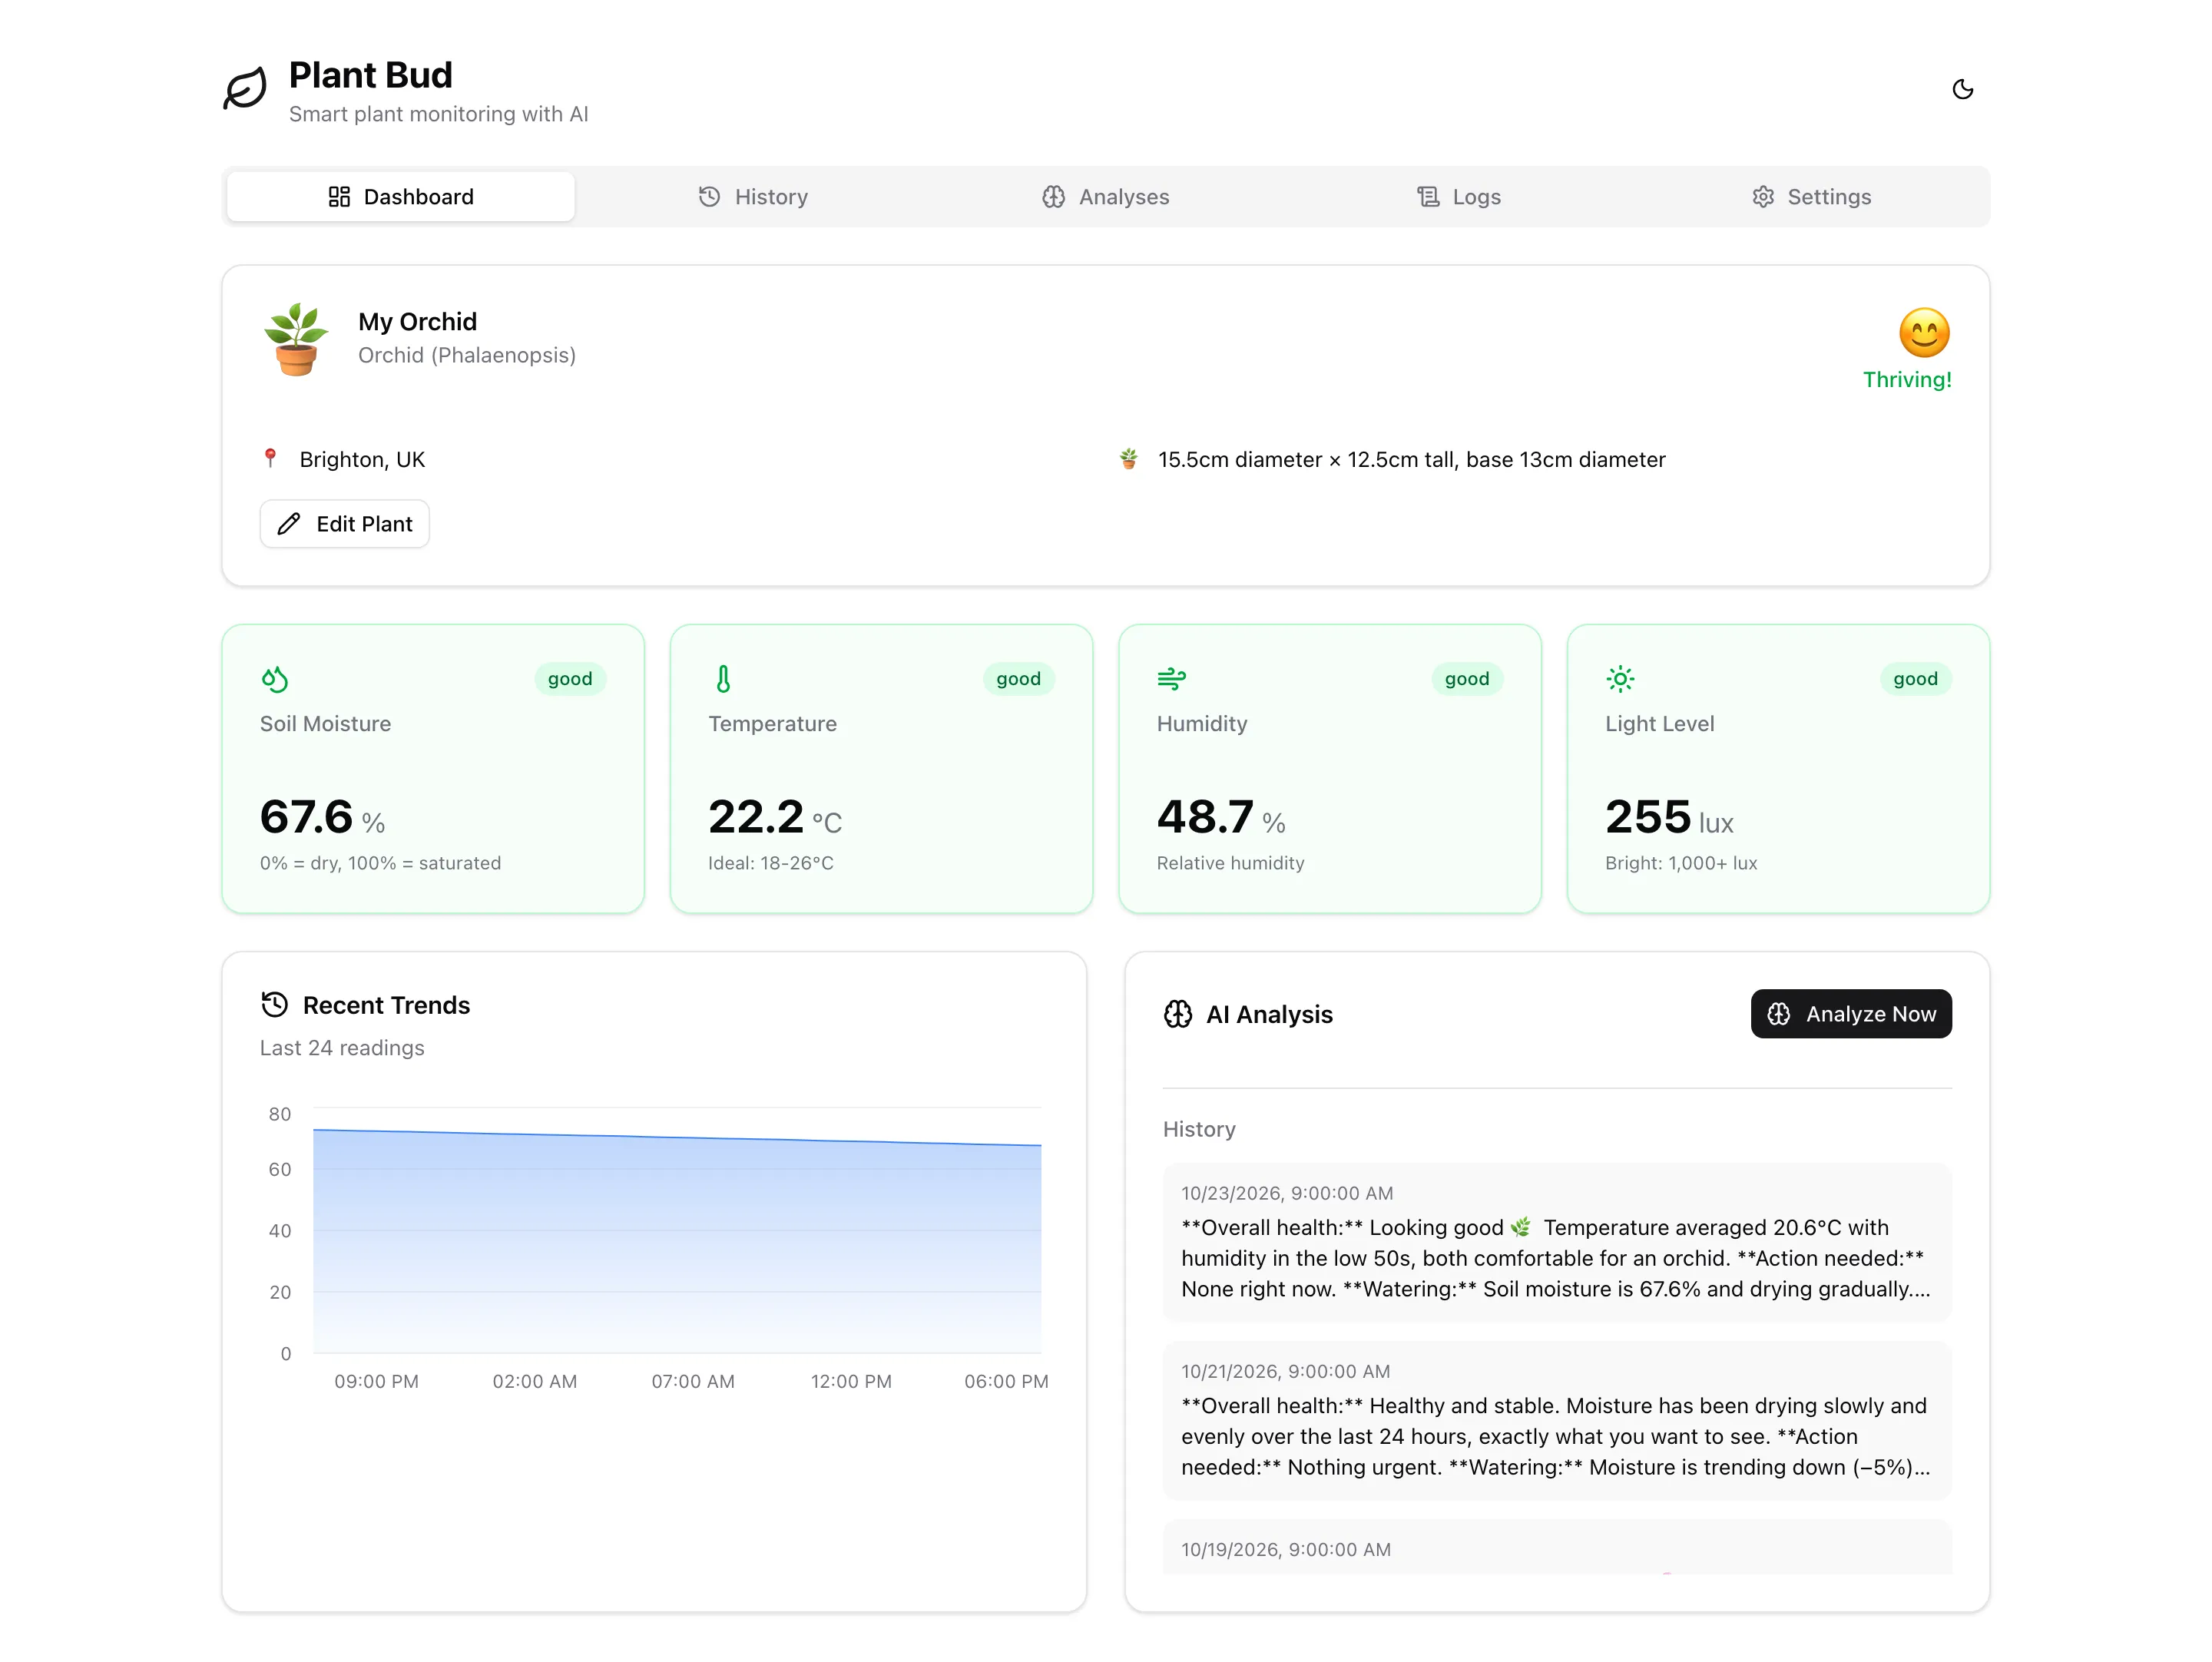Select the 22.2 temperature reading
This screenshot has height=1662, width=2212.
pos(756,817)
